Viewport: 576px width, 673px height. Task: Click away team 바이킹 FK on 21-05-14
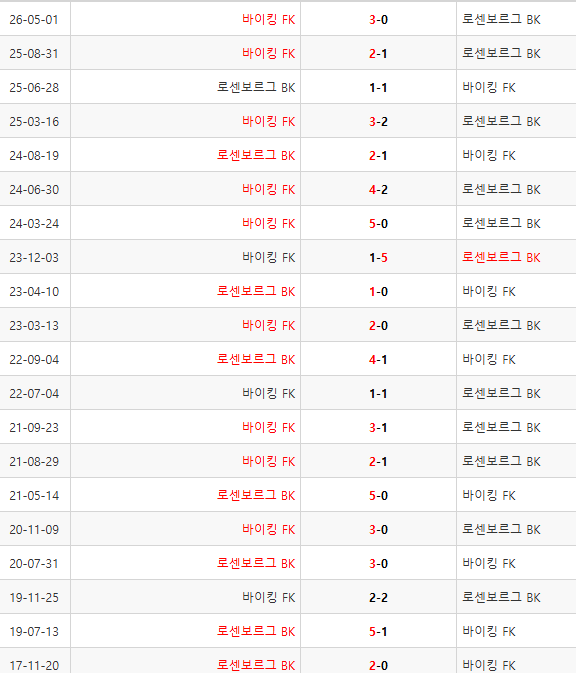tap(489, 495)
